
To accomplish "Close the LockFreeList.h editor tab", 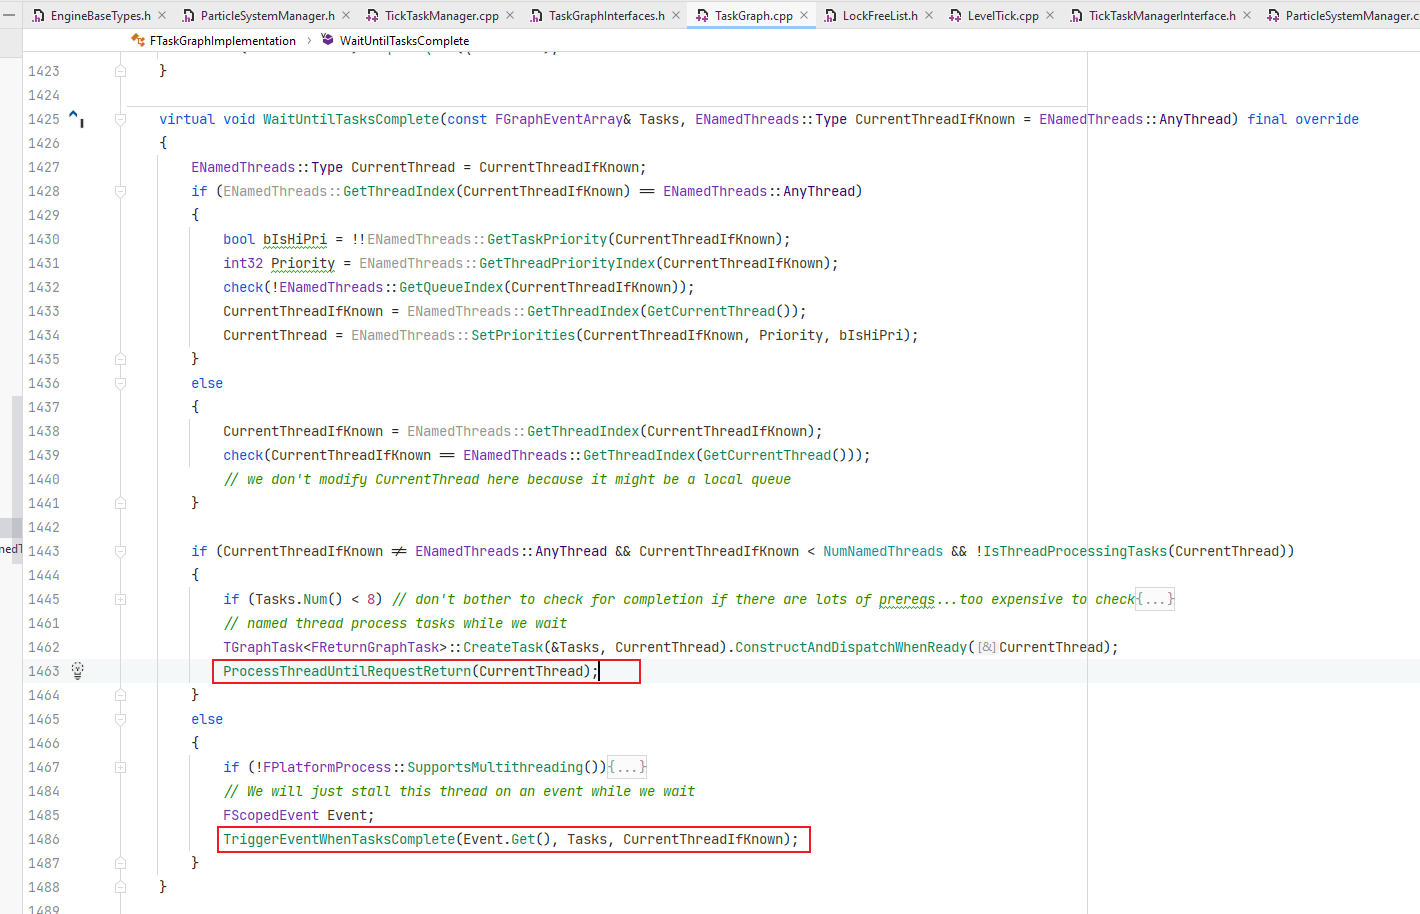I will point(927,15).
